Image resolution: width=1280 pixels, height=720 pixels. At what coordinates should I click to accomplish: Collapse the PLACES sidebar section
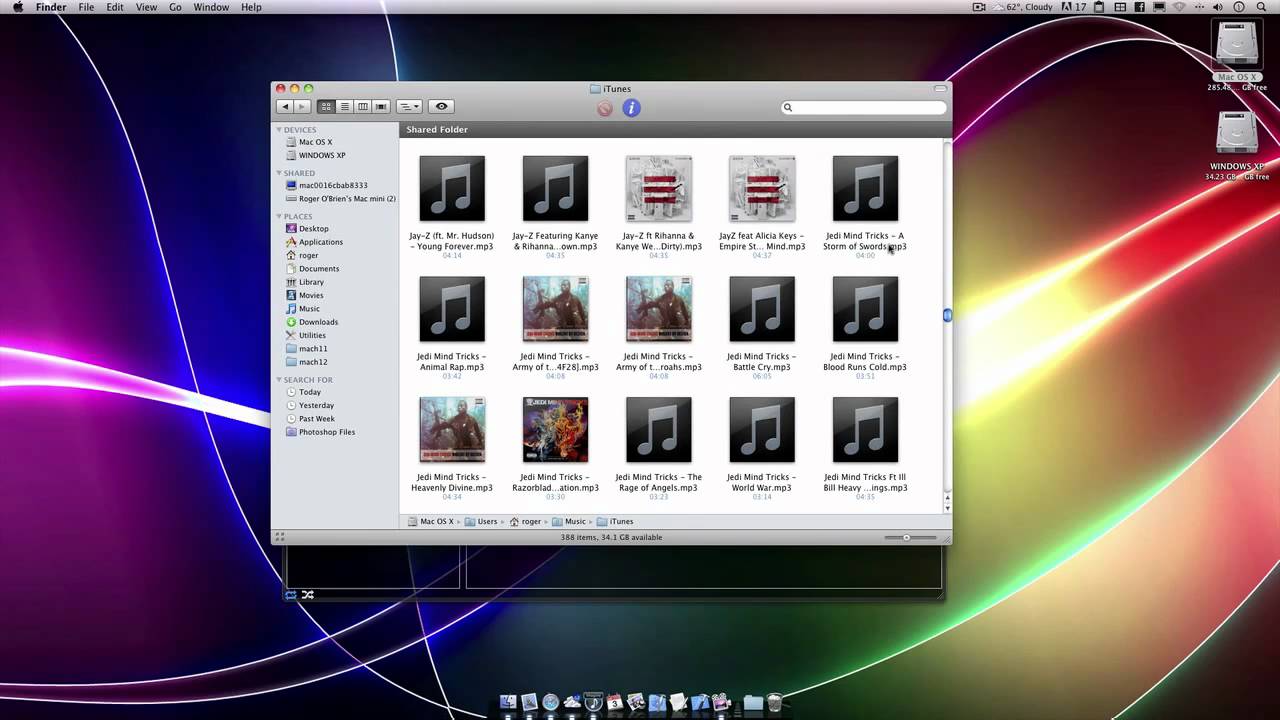point(280,216)
